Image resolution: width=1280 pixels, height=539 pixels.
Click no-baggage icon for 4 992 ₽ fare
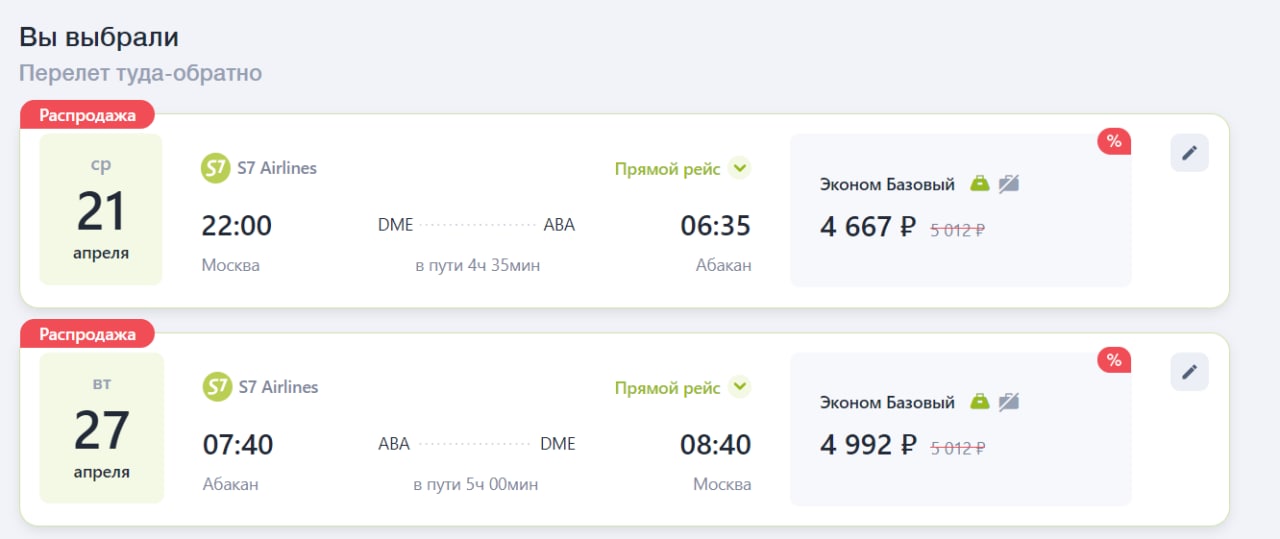tap(1009, 402)
